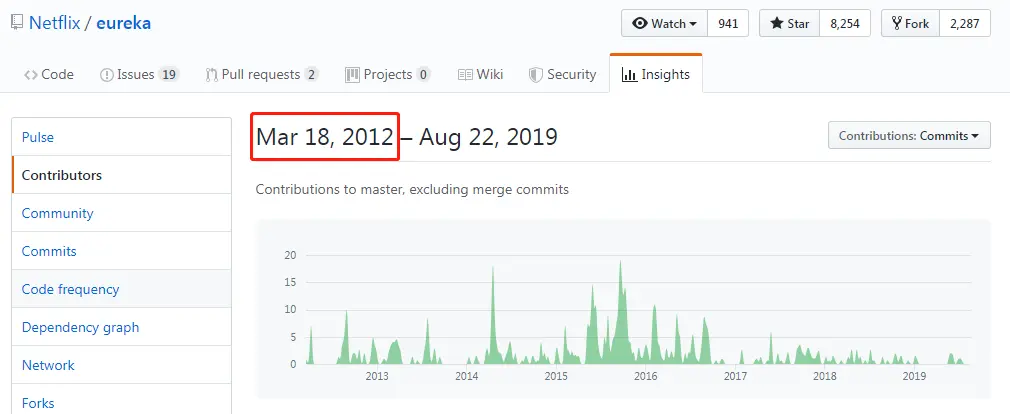
Task: Click the Pull requests count badge 2
Action: click(x=311, y=75)
